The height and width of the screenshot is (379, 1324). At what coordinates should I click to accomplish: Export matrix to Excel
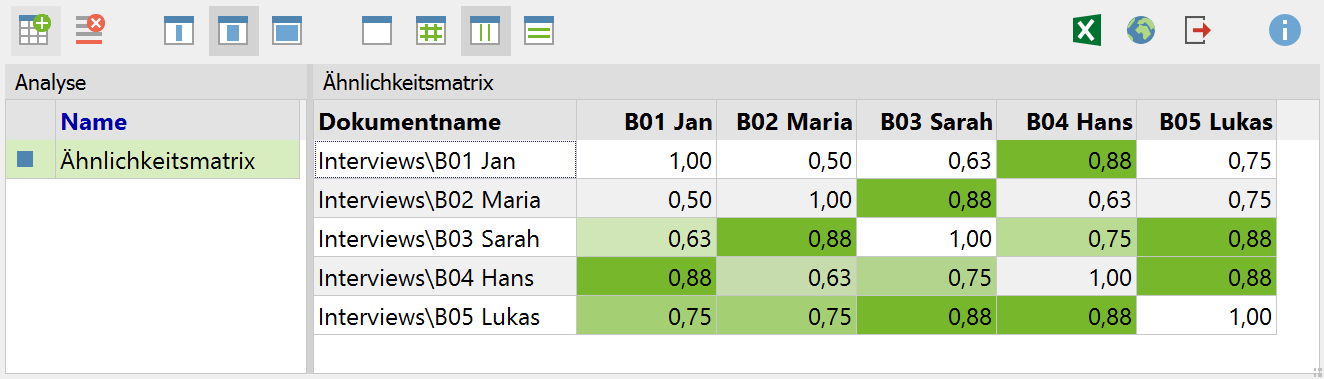[1087, 30]
